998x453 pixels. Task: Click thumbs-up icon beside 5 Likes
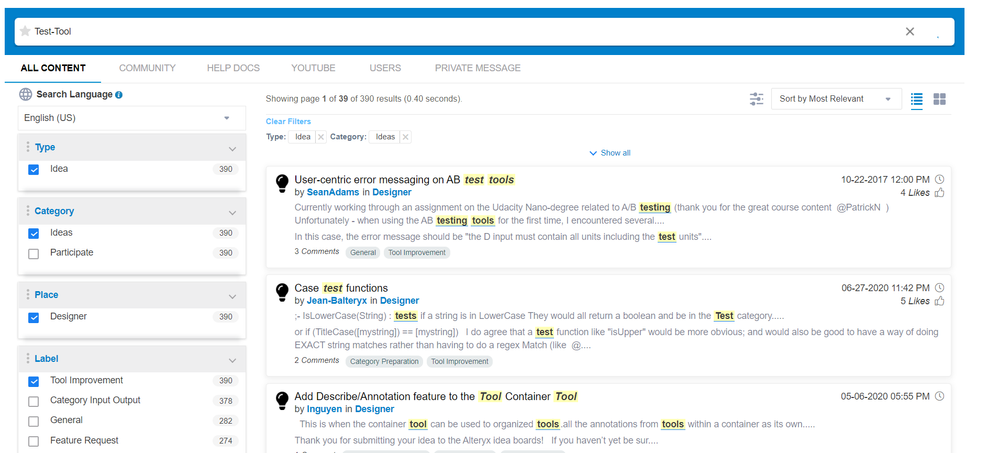point(939,301)
